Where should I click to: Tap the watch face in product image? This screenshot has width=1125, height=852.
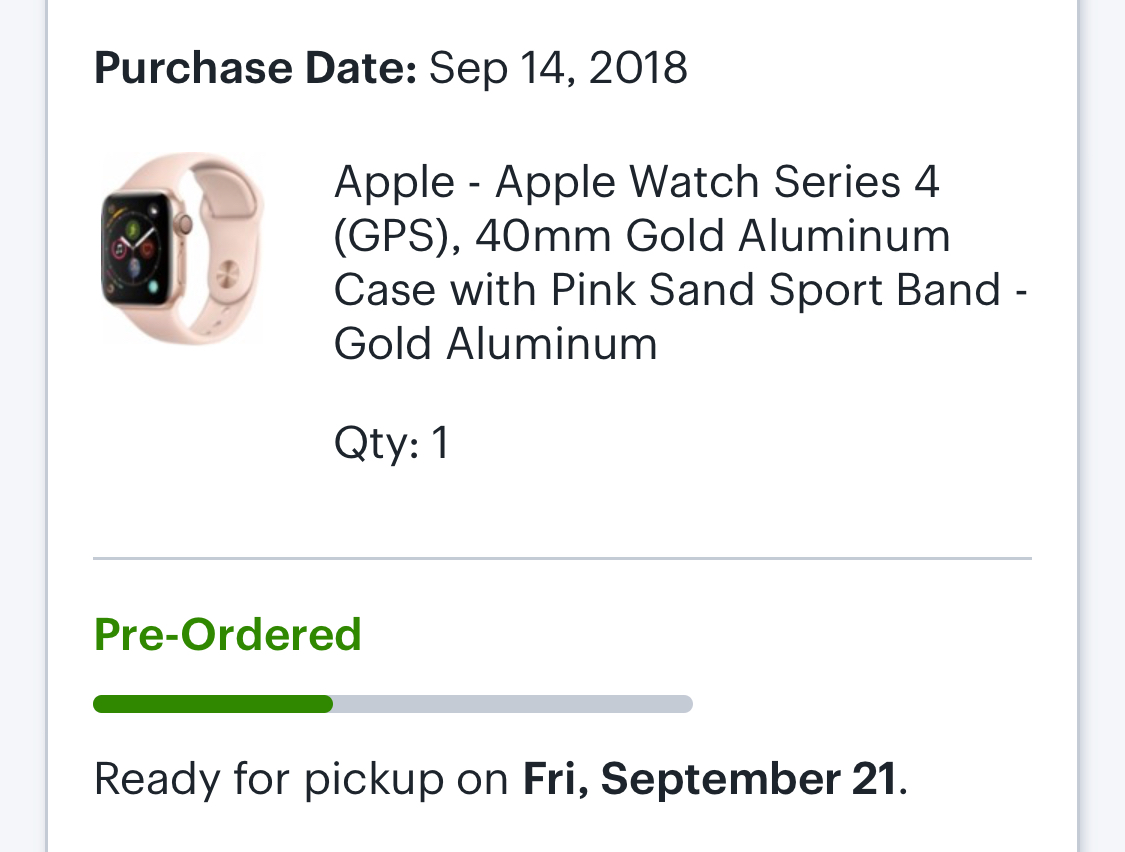(x=136, y=250)
